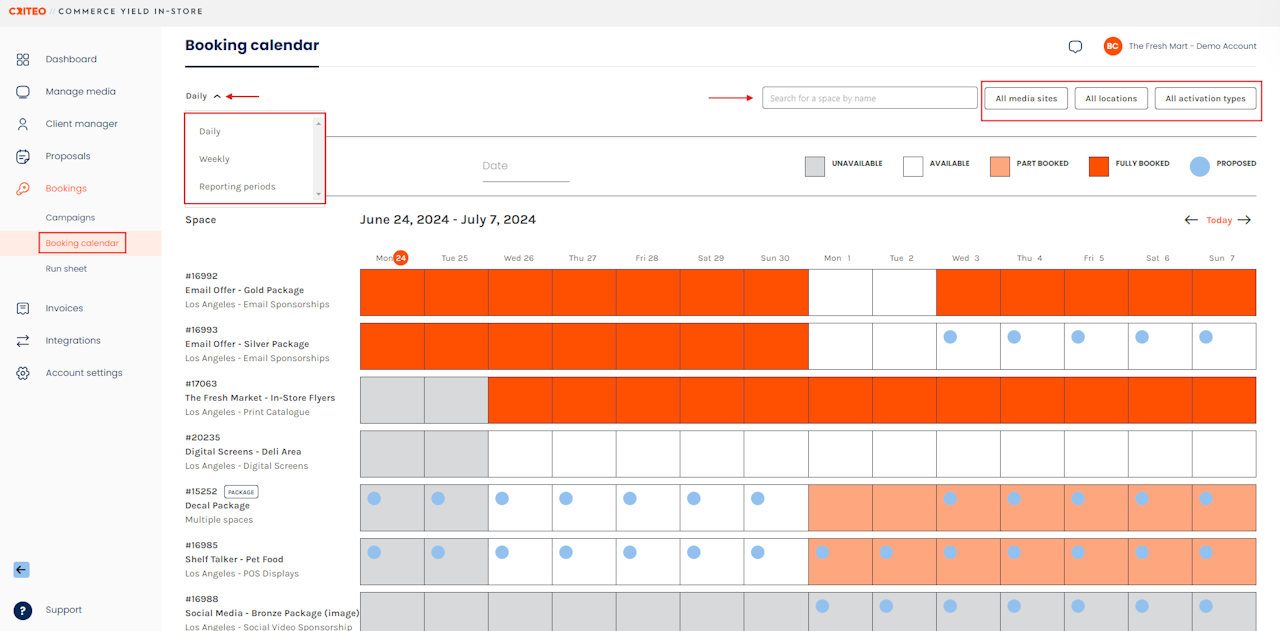
Task: Click the Dashboard menu label
Action: click(71, 60)
